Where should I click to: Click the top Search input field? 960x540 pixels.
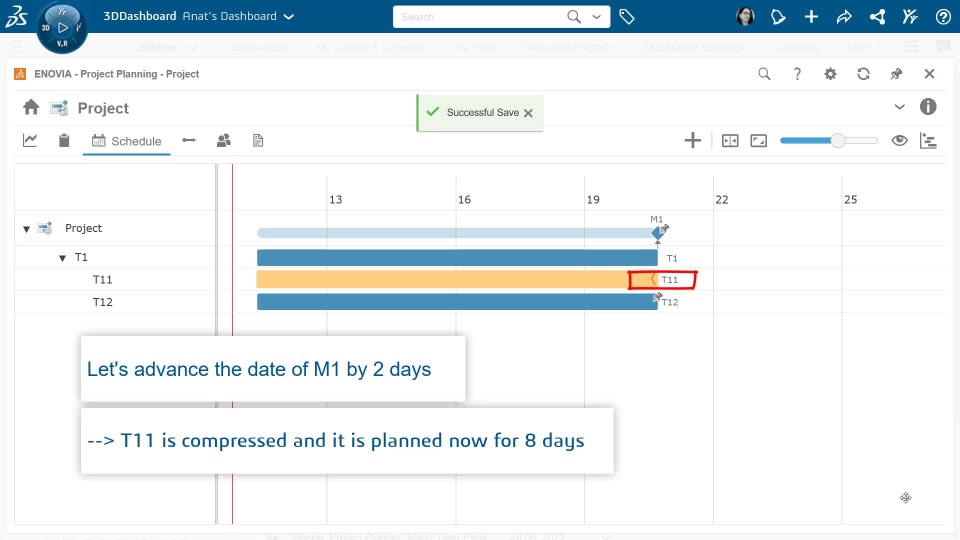click(x=480, y=17)
